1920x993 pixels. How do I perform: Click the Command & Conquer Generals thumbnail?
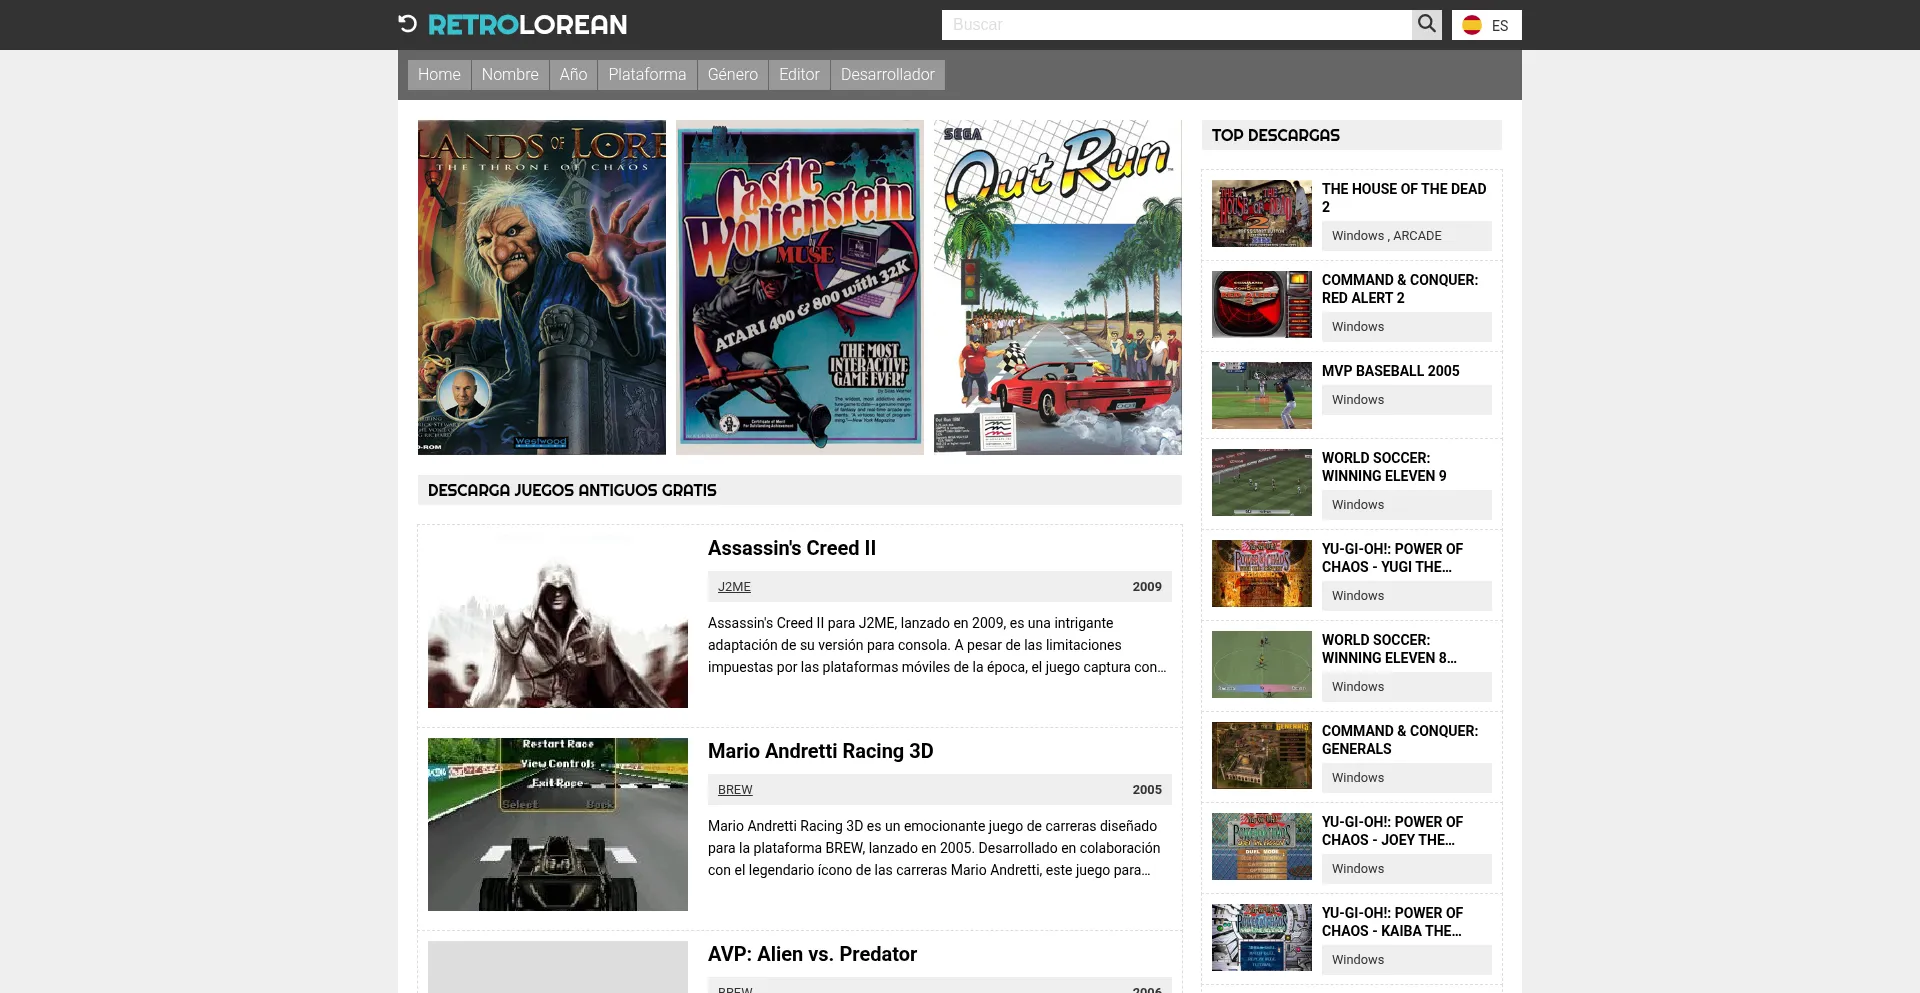click(1262, 755)
